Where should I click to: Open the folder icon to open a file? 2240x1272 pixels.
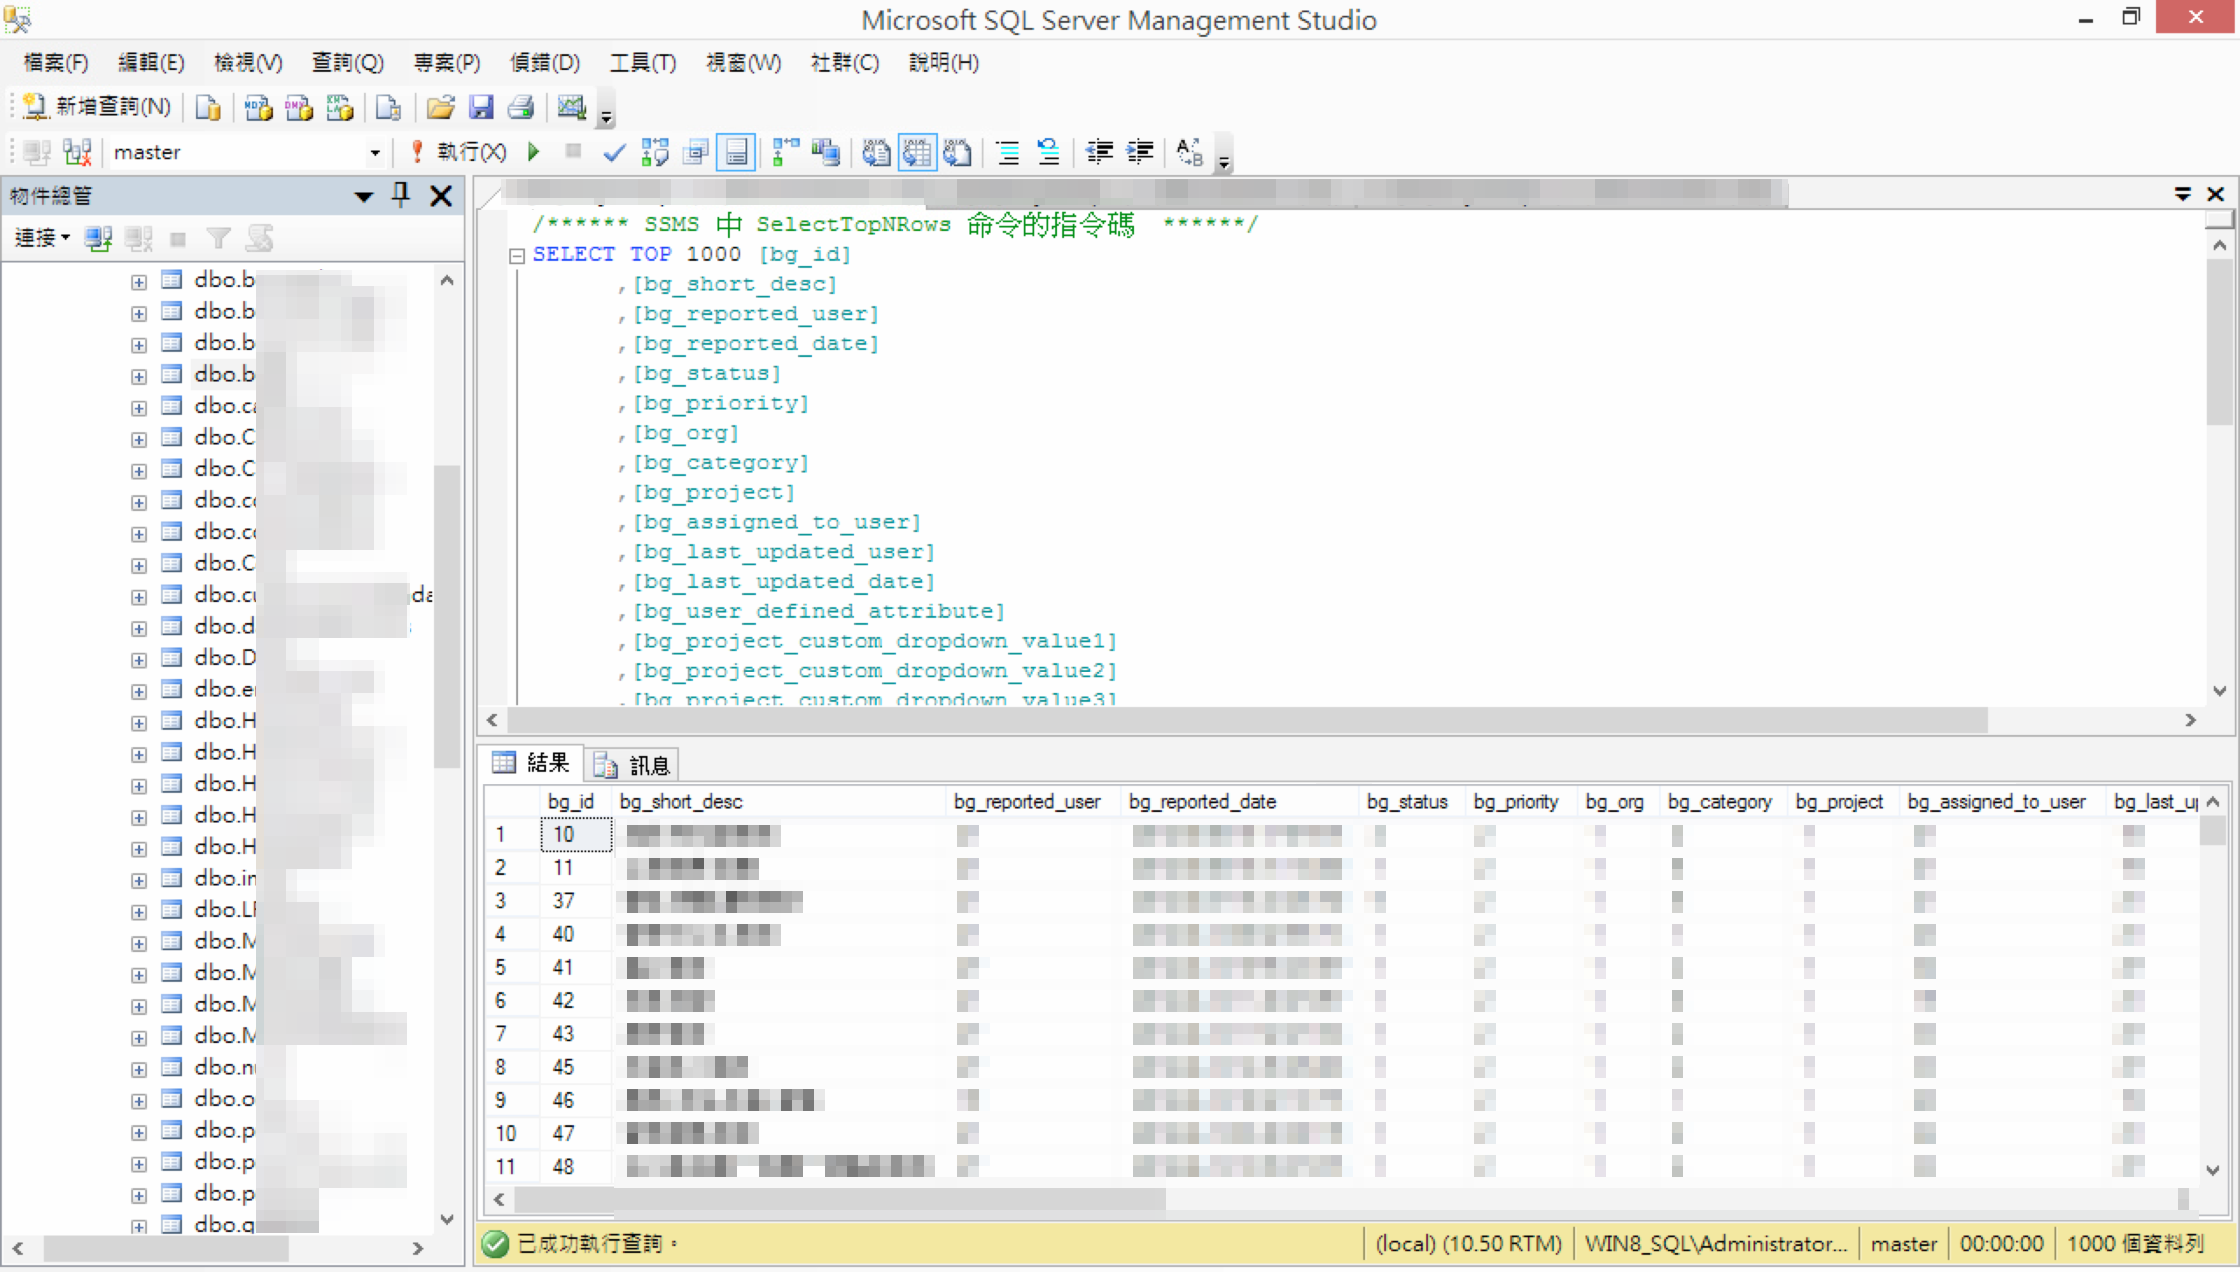click(x=440, y=107)
